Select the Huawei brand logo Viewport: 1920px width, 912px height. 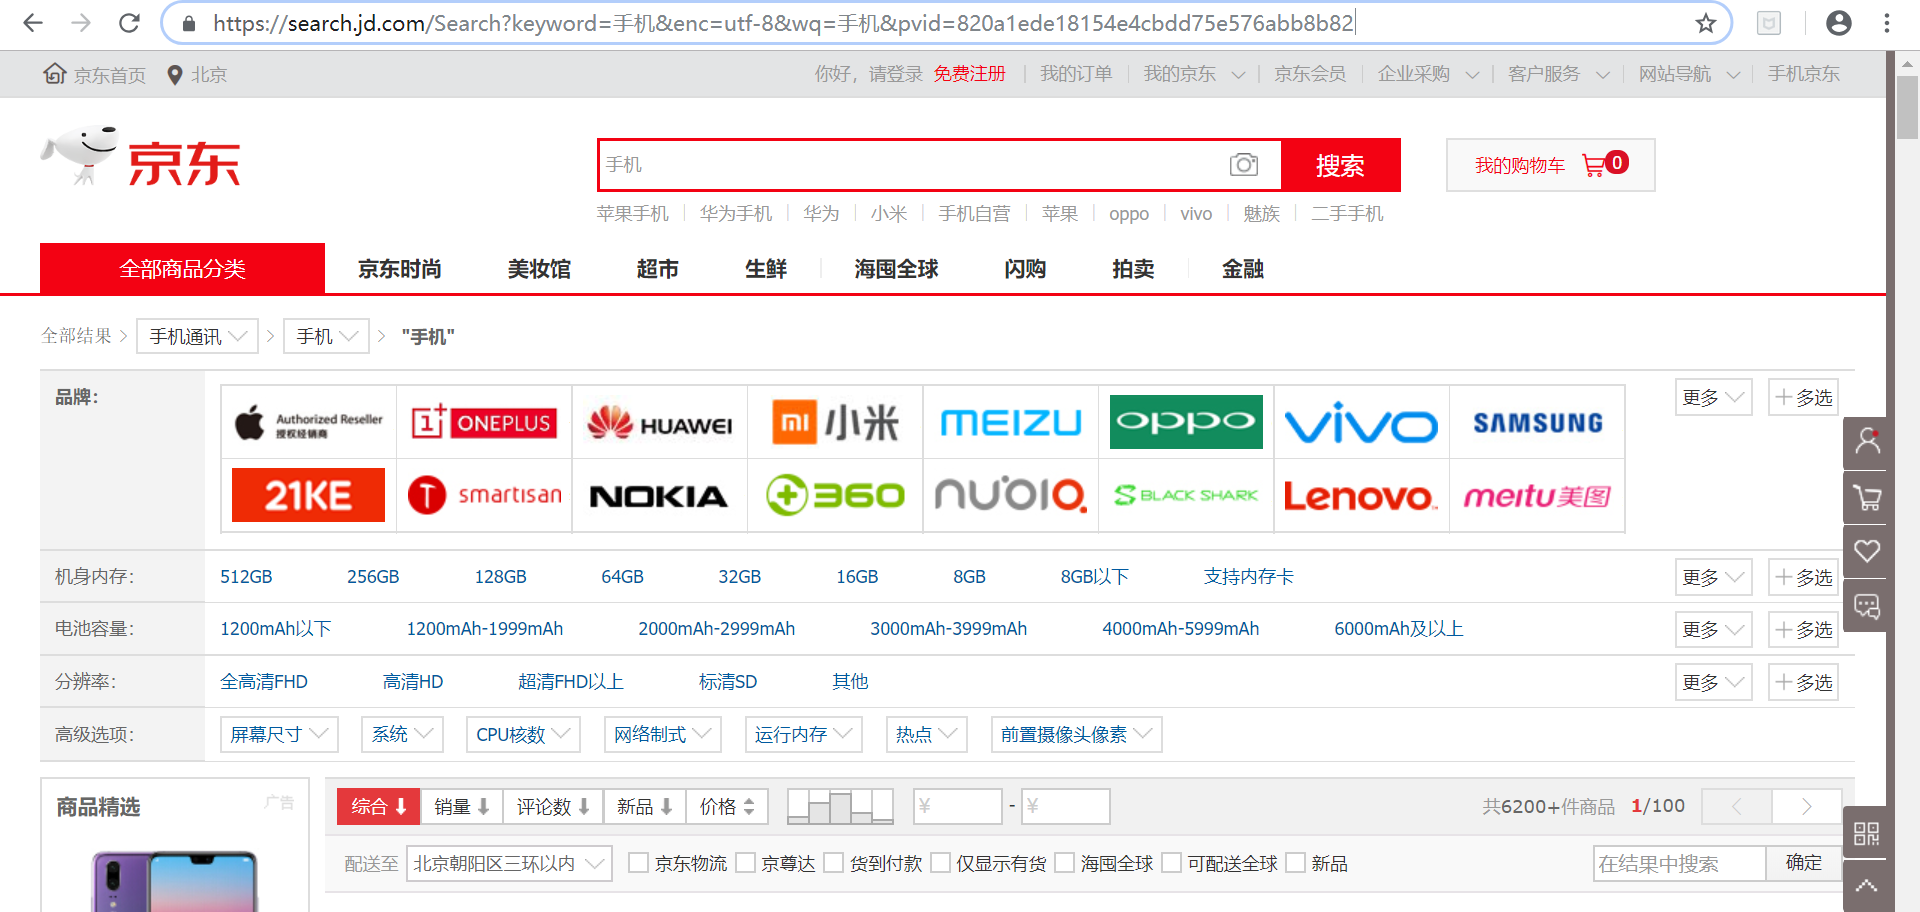[660, 423]
